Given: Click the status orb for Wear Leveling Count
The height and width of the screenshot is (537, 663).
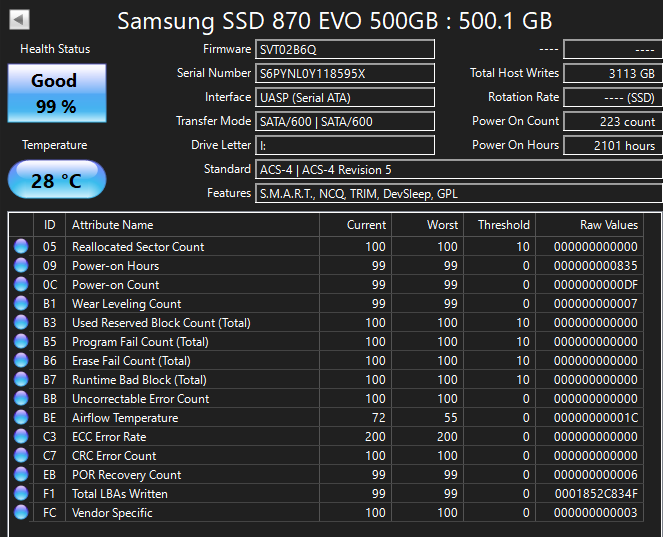Looking at the screenshot, I should pyautogui.click(x=21, y=303).
